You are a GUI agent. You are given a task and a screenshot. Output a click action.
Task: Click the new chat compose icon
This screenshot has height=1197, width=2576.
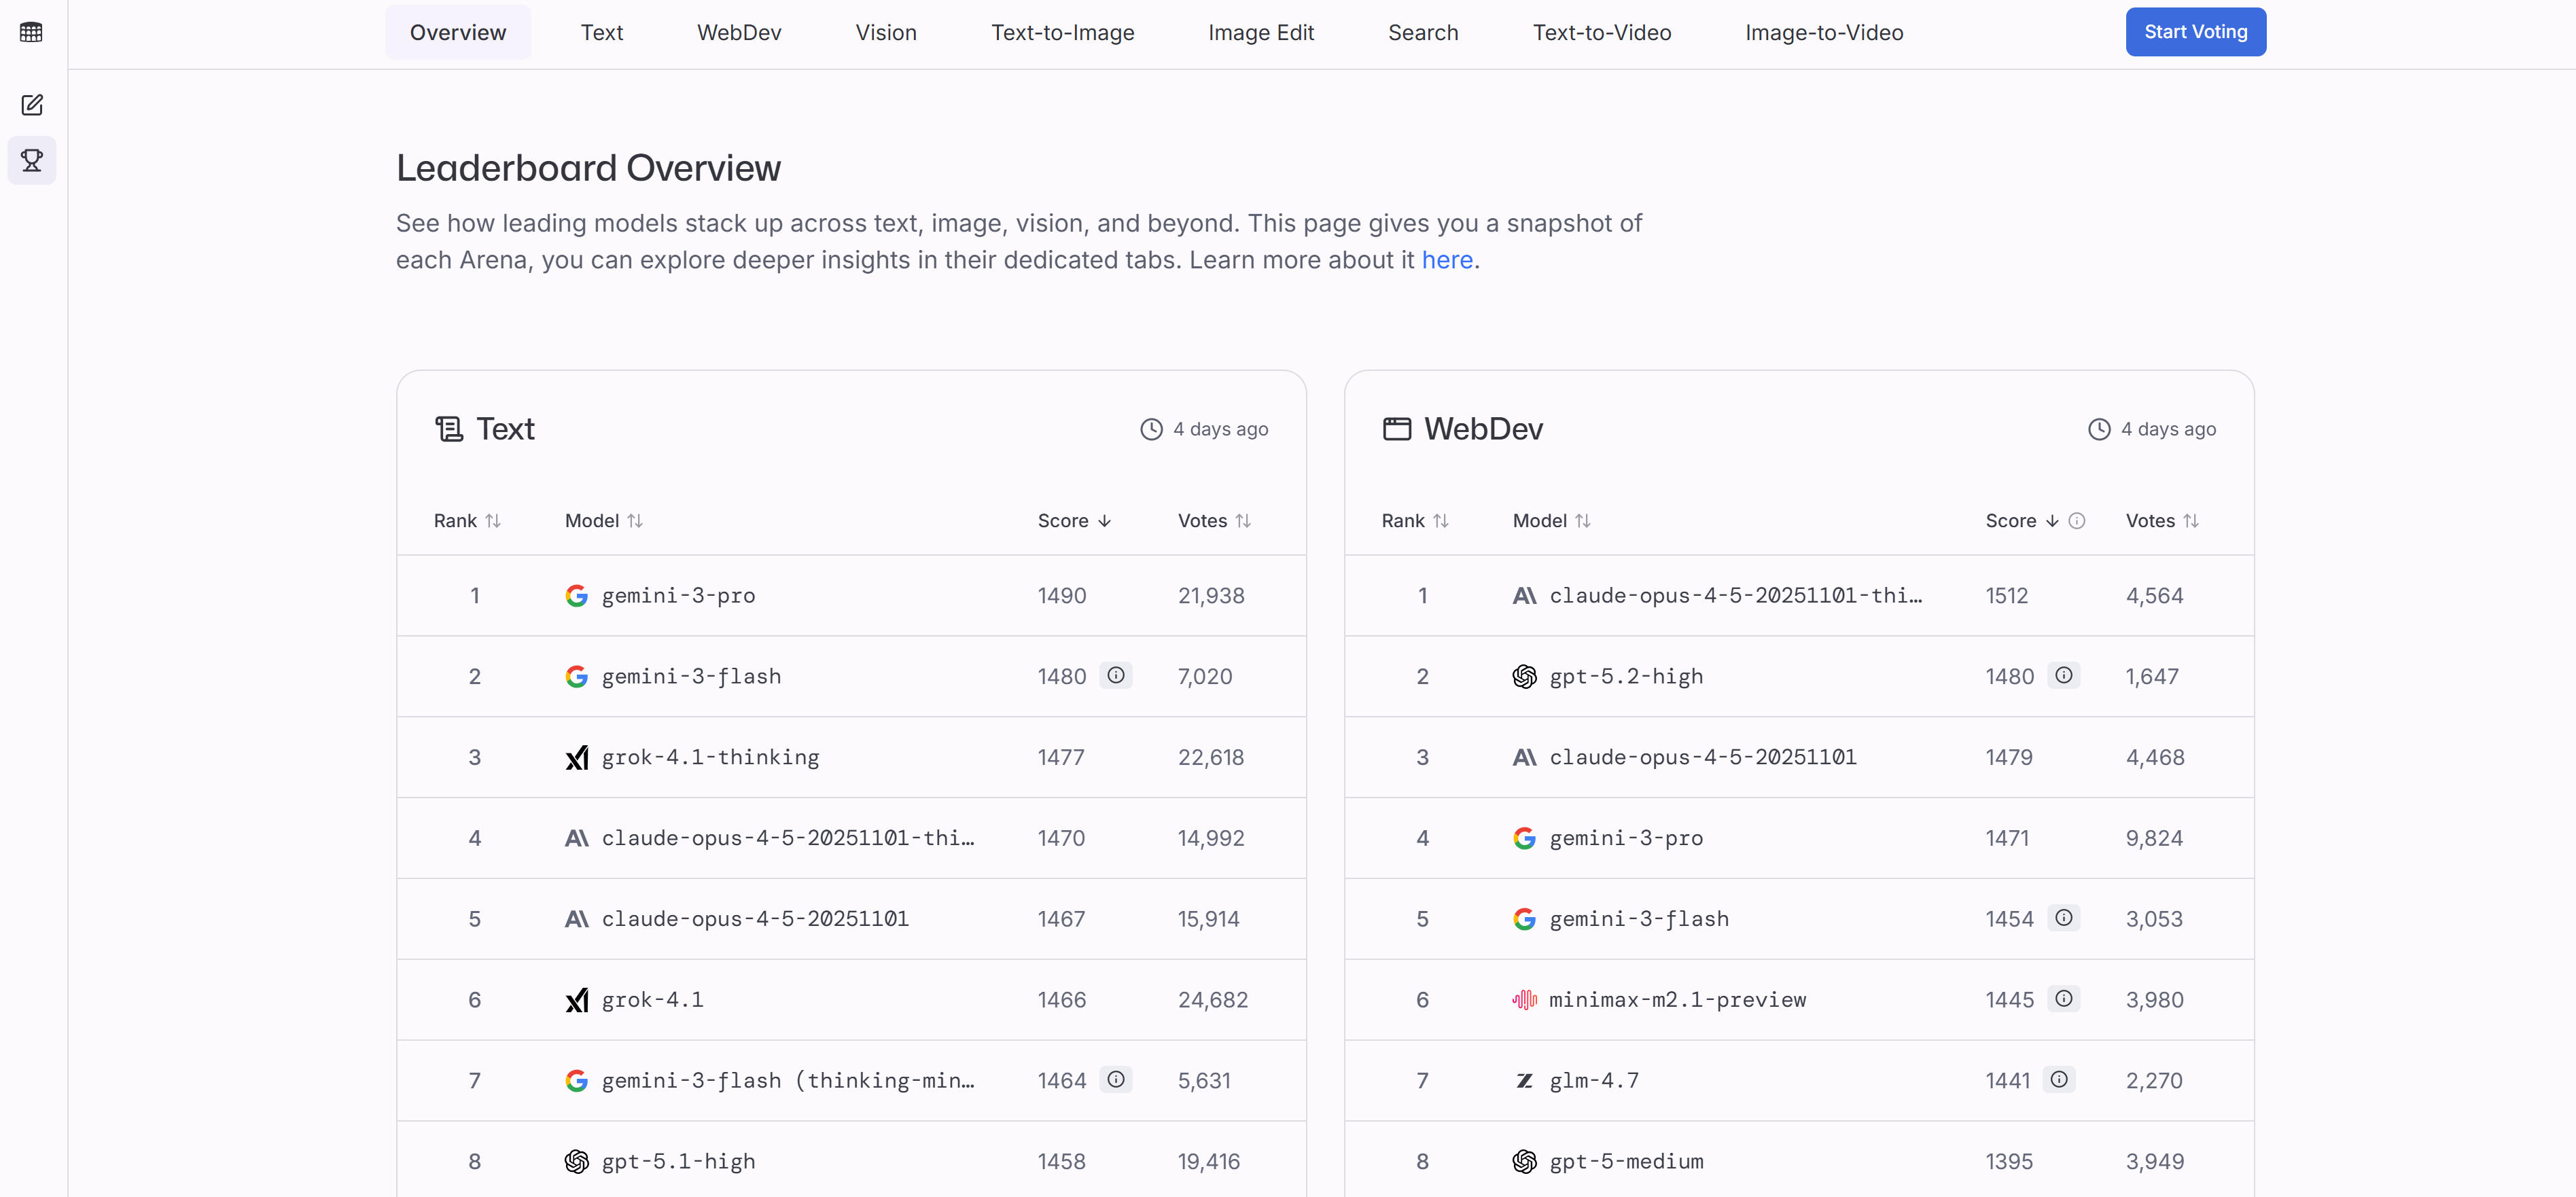32,105
